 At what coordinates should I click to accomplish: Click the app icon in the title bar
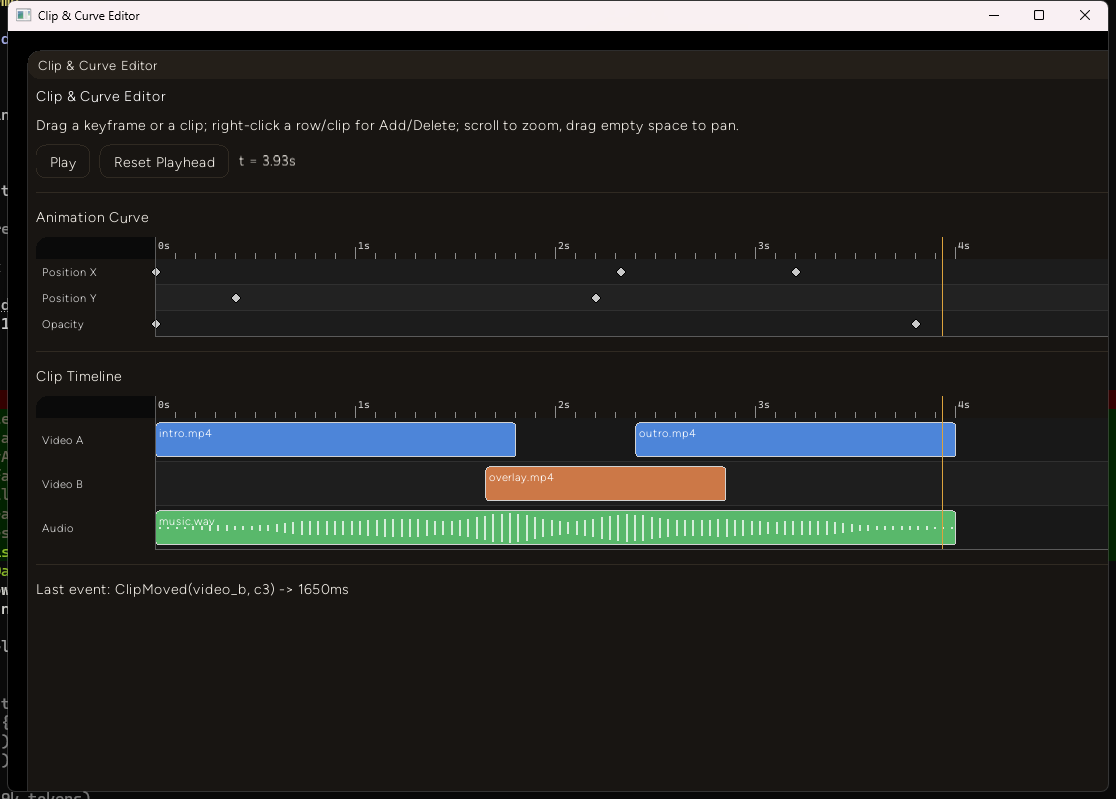tap(23, 16)
